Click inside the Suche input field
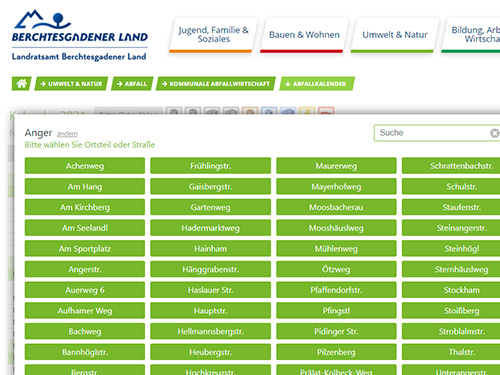 (432, 133)
